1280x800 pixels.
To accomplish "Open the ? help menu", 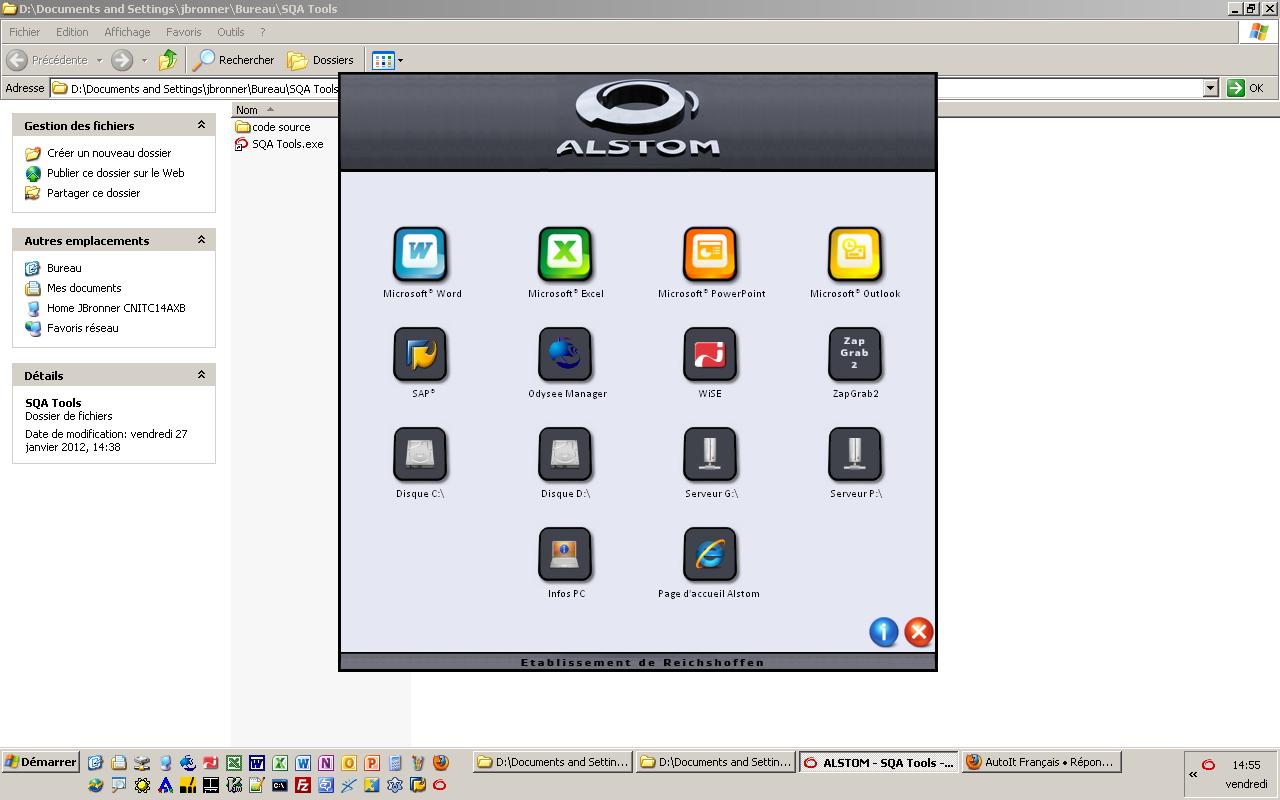I will (x=263, y=32).
